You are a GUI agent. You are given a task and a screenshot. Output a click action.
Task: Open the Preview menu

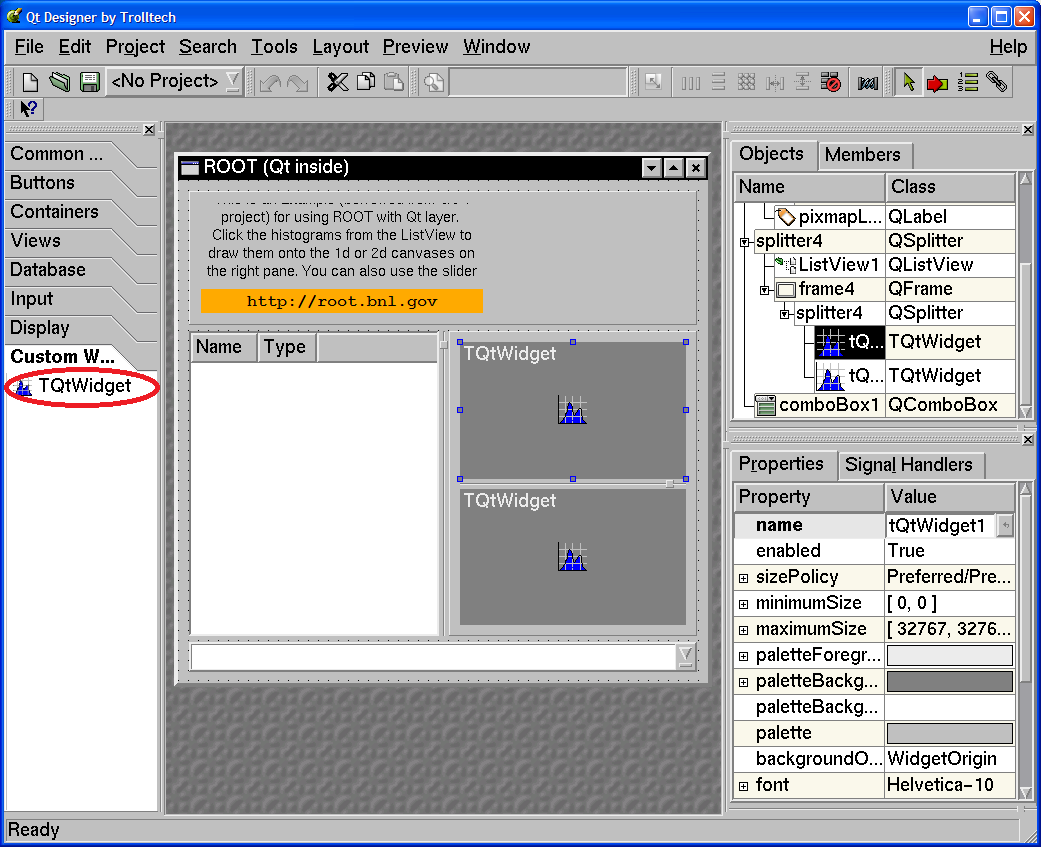(x=415, y=47)
